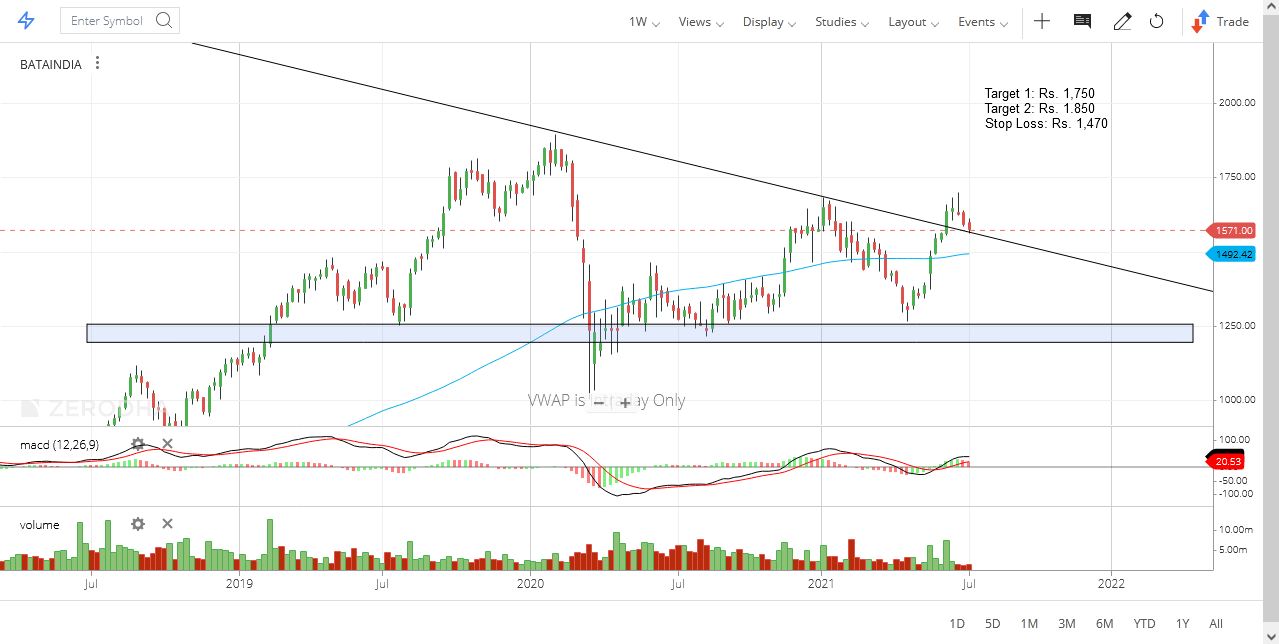The height and width of the screenshot is (644, 1279).
Task: Select the 1D range
Action: click(957, 624)
